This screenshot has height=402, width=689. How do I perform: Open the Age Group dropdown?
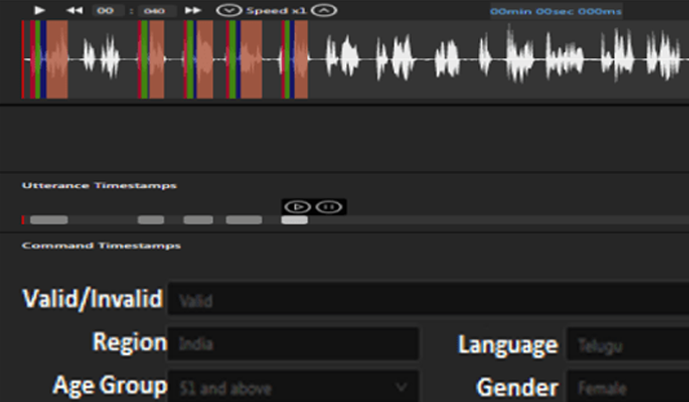292,386
